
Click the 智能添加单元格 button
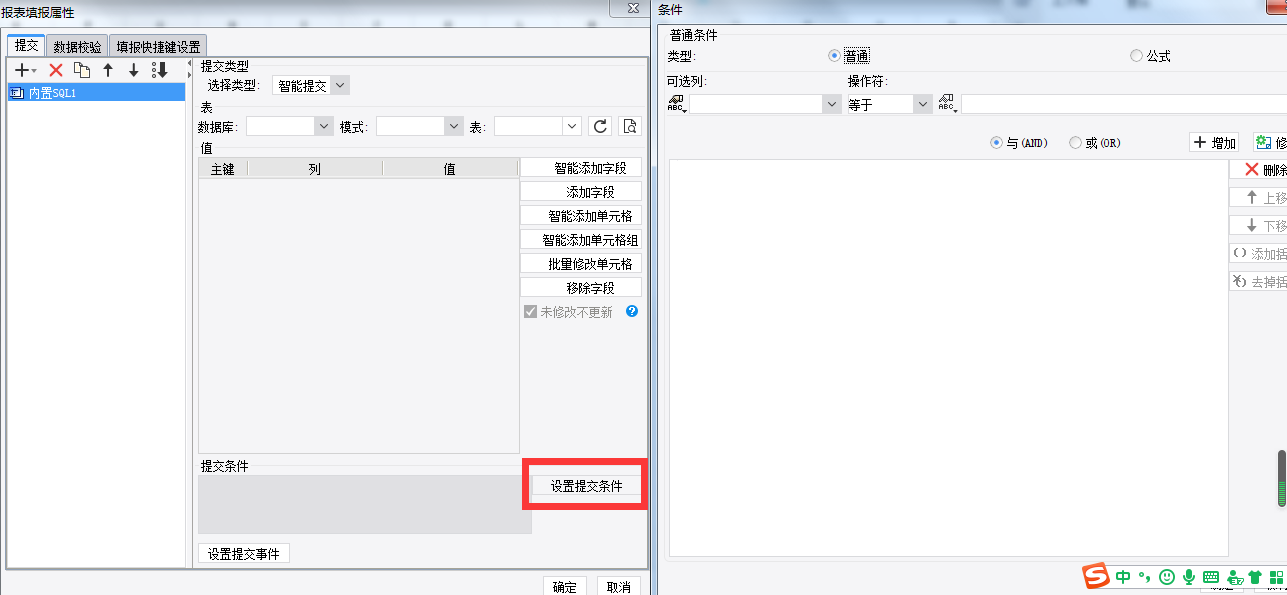[x=581, y=216]
